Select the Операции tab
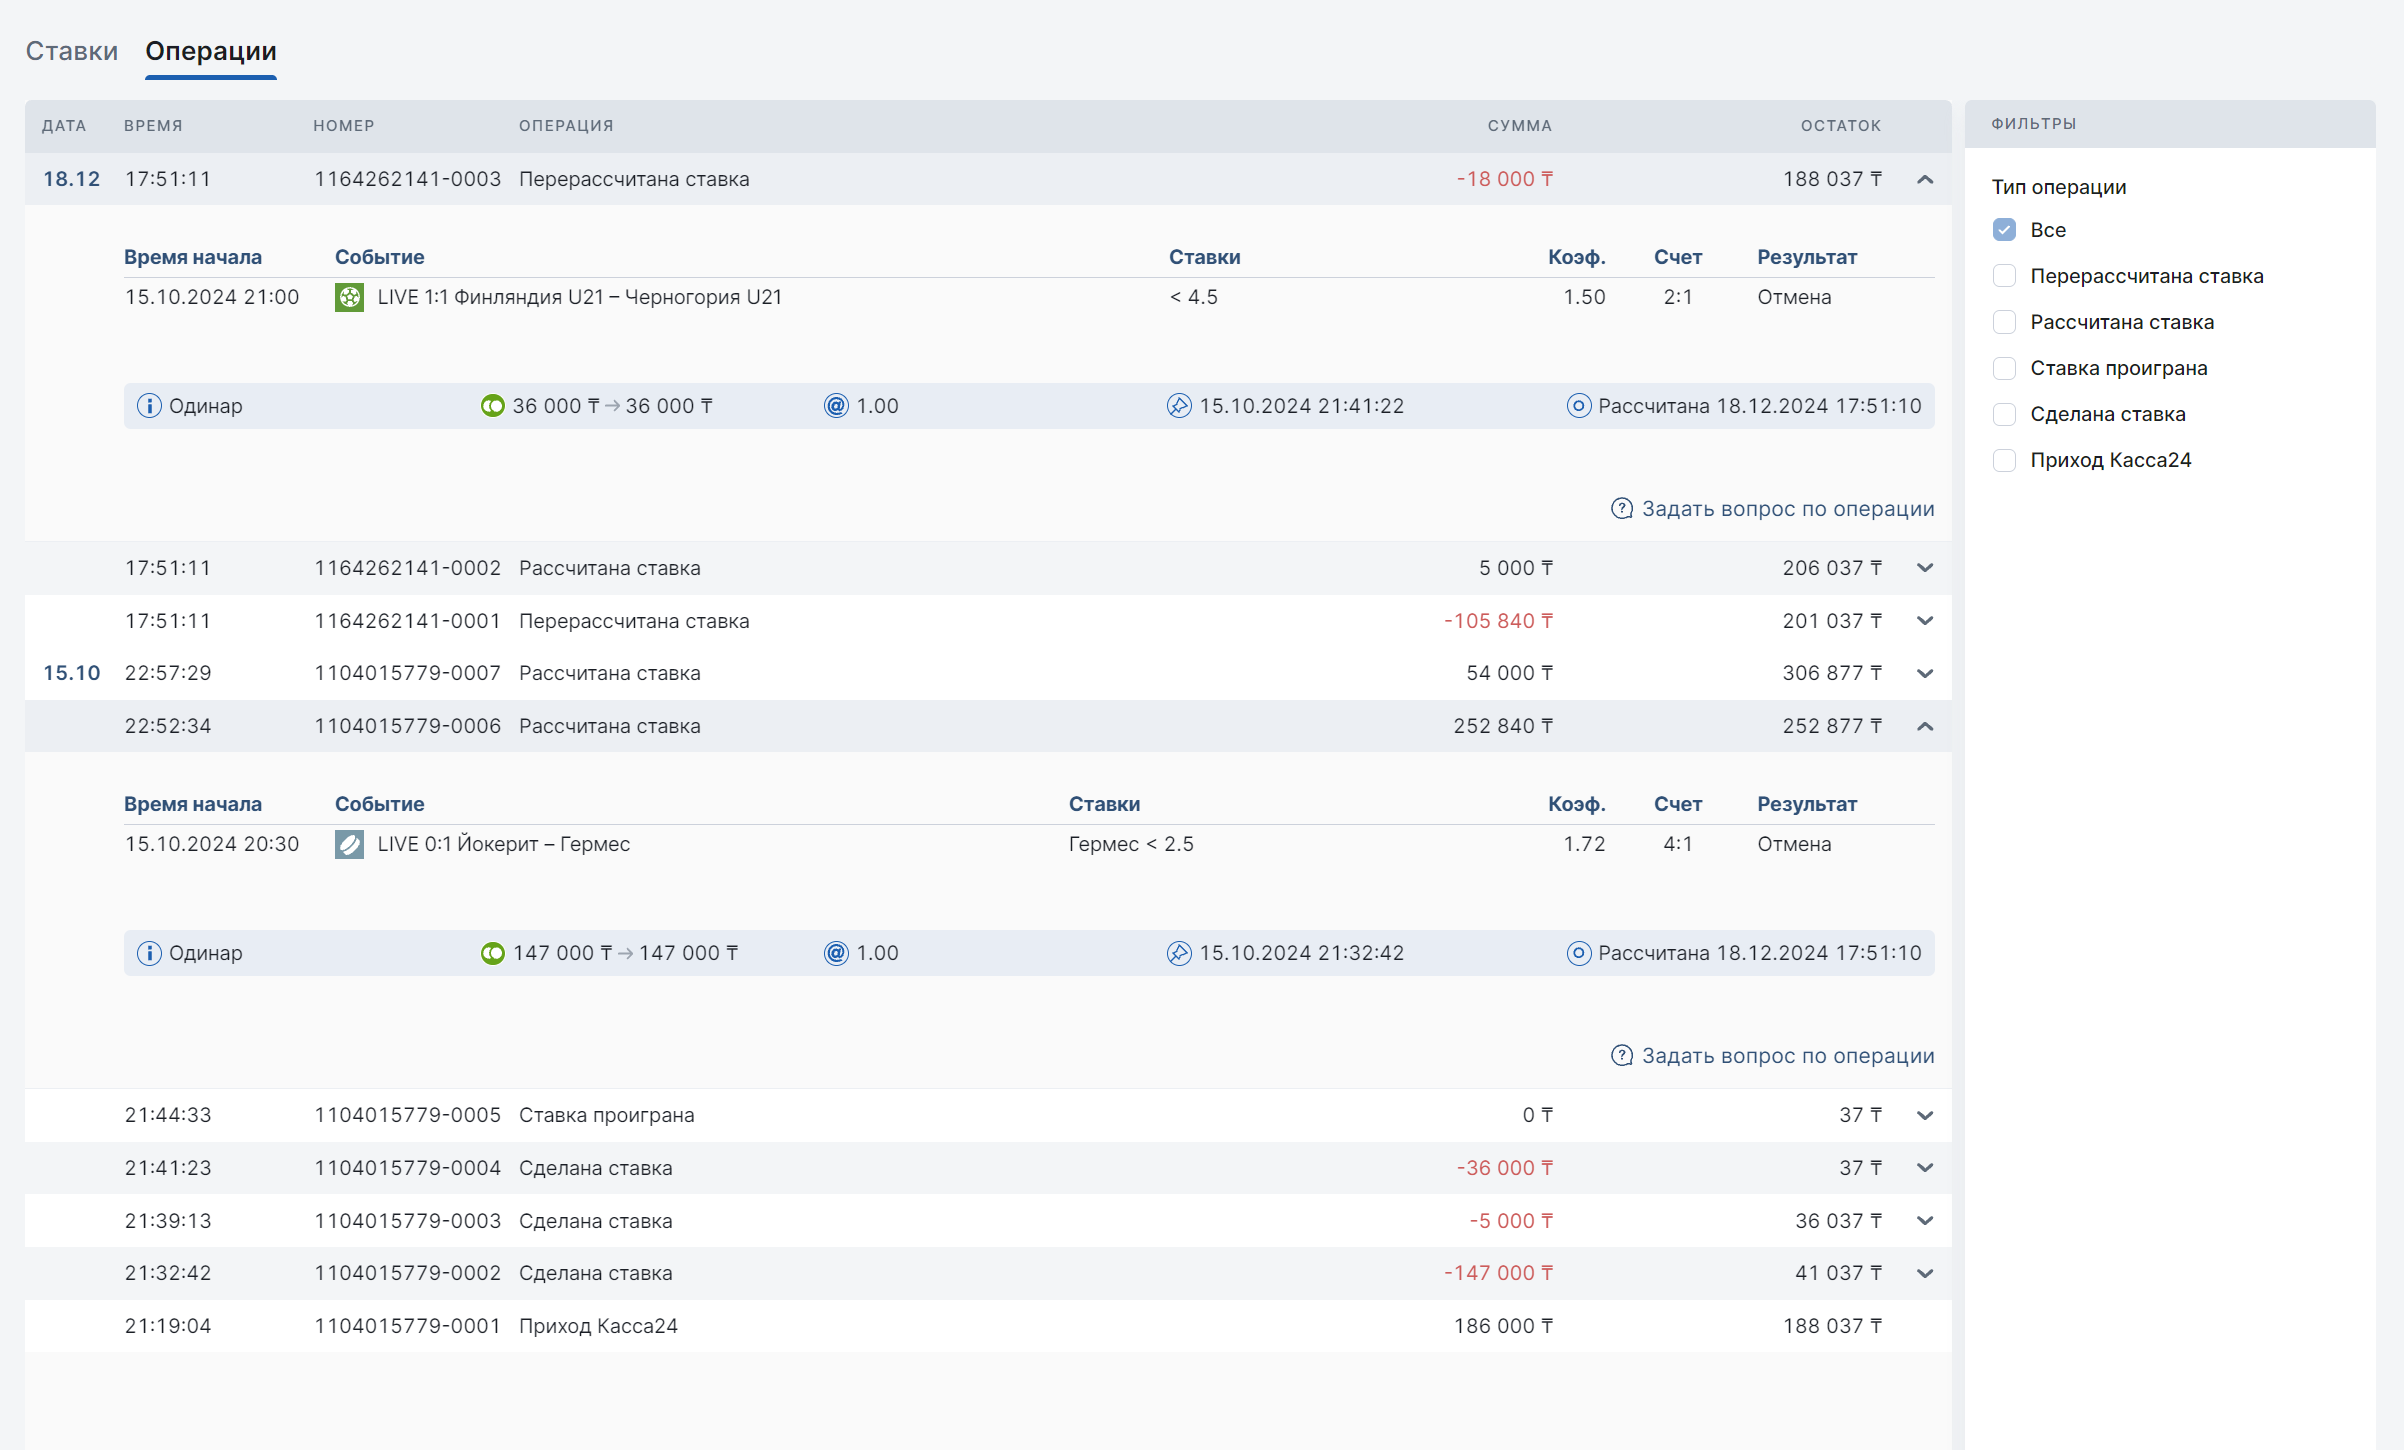The width and height of the screenshot is (2404, 1450). pyautogui.click(x=211, y=51)
